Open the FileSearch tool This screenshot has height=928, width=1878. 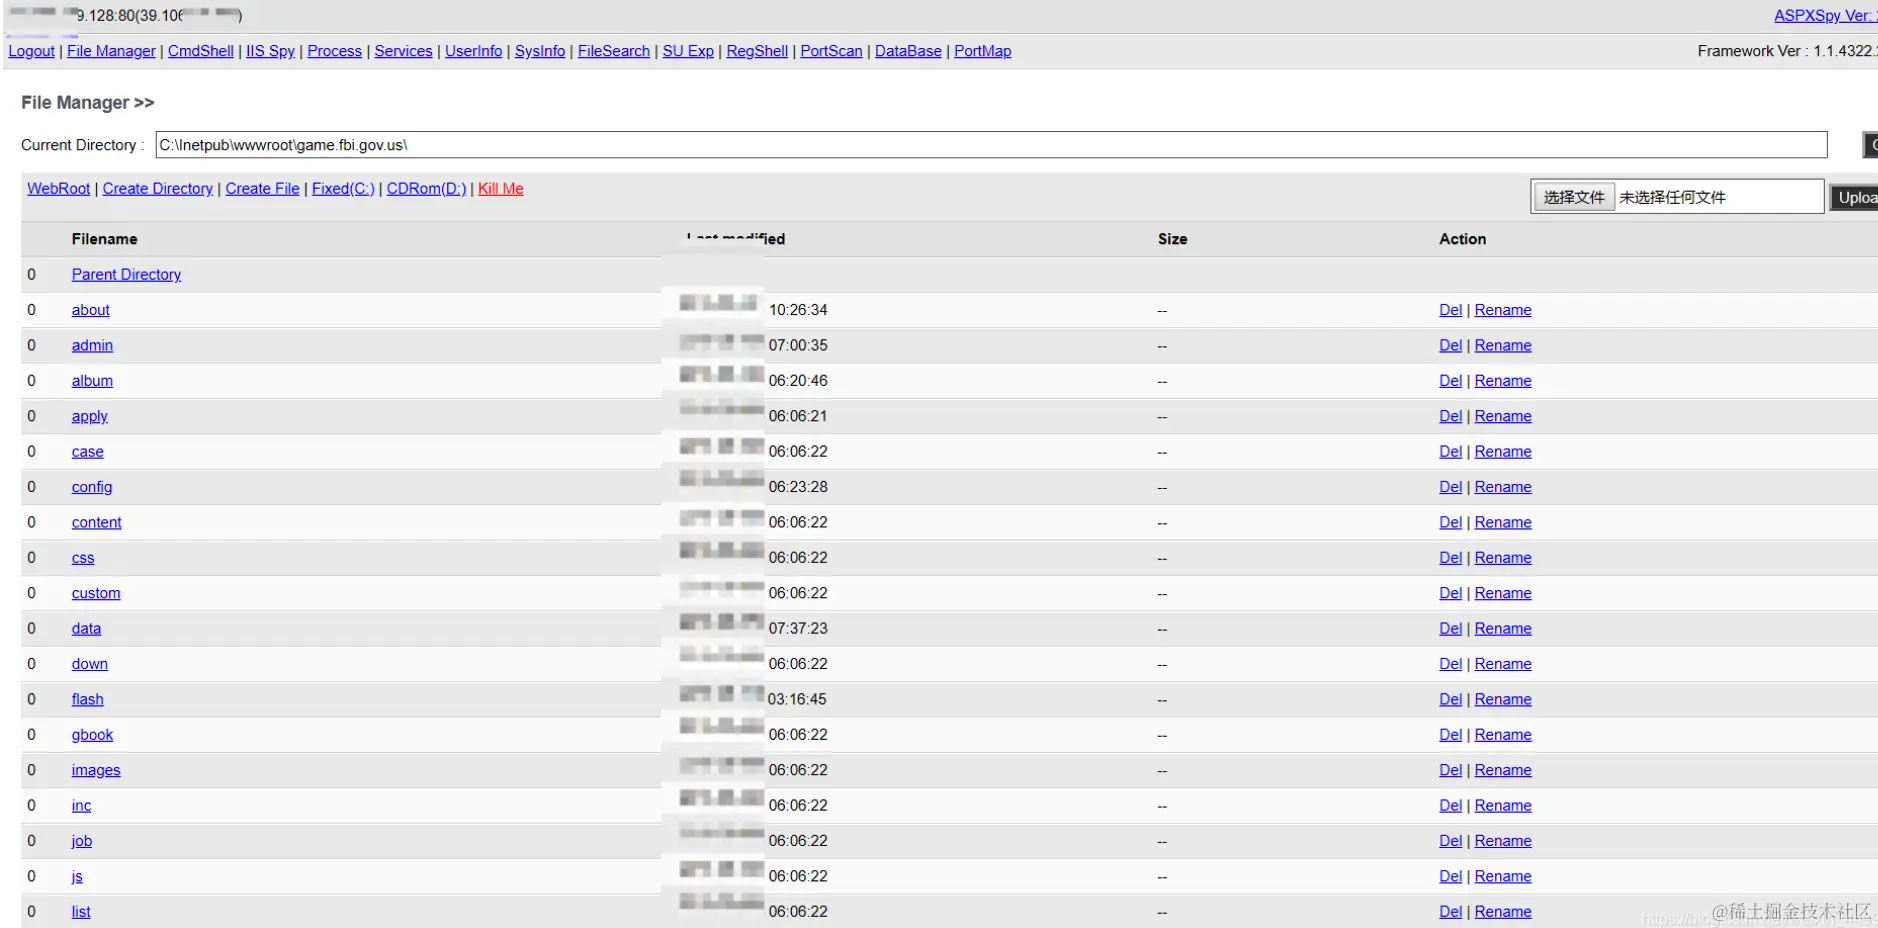[614, 51]
